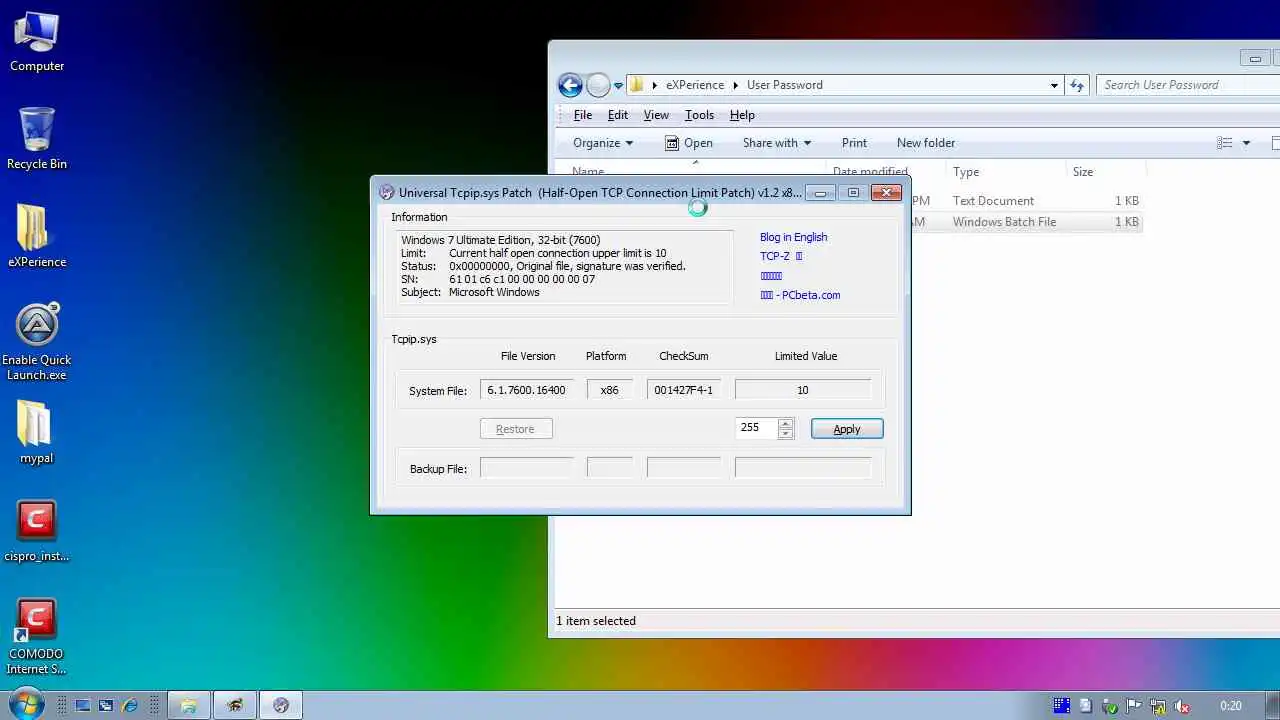1280x720 pixels.
Task: Click Back arrow in Explorer window
Action: (x=570, y=85)
